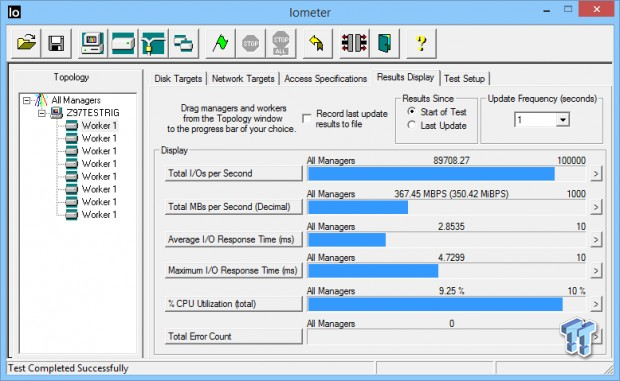This screenshot has width=620, height=381.
Task: Click the % CPU Utilization progress bar
Action: pyautogui.click(x=447, y=304)
